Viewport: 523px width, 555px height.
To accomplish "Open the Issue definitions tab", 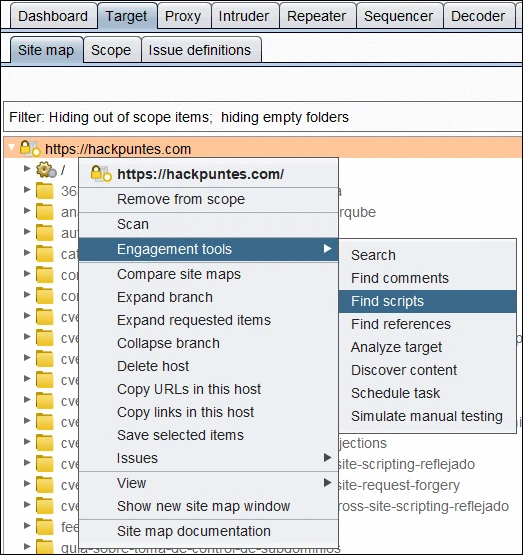I will (200, 50).
